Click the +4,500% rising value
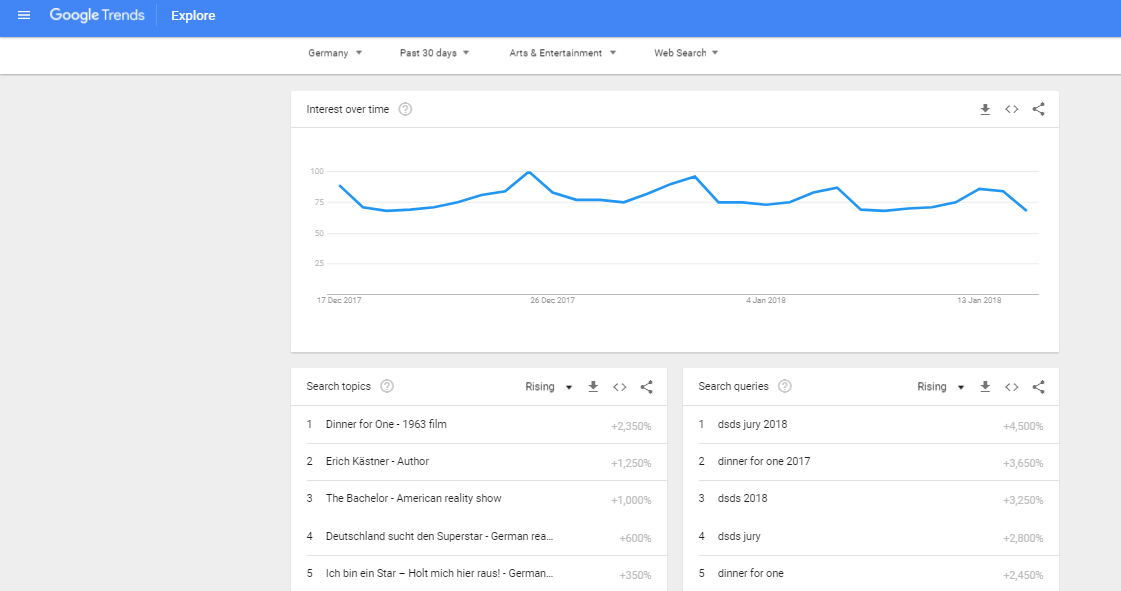The height and width of the screenshot is (591, 1121). pos(1023,427)
